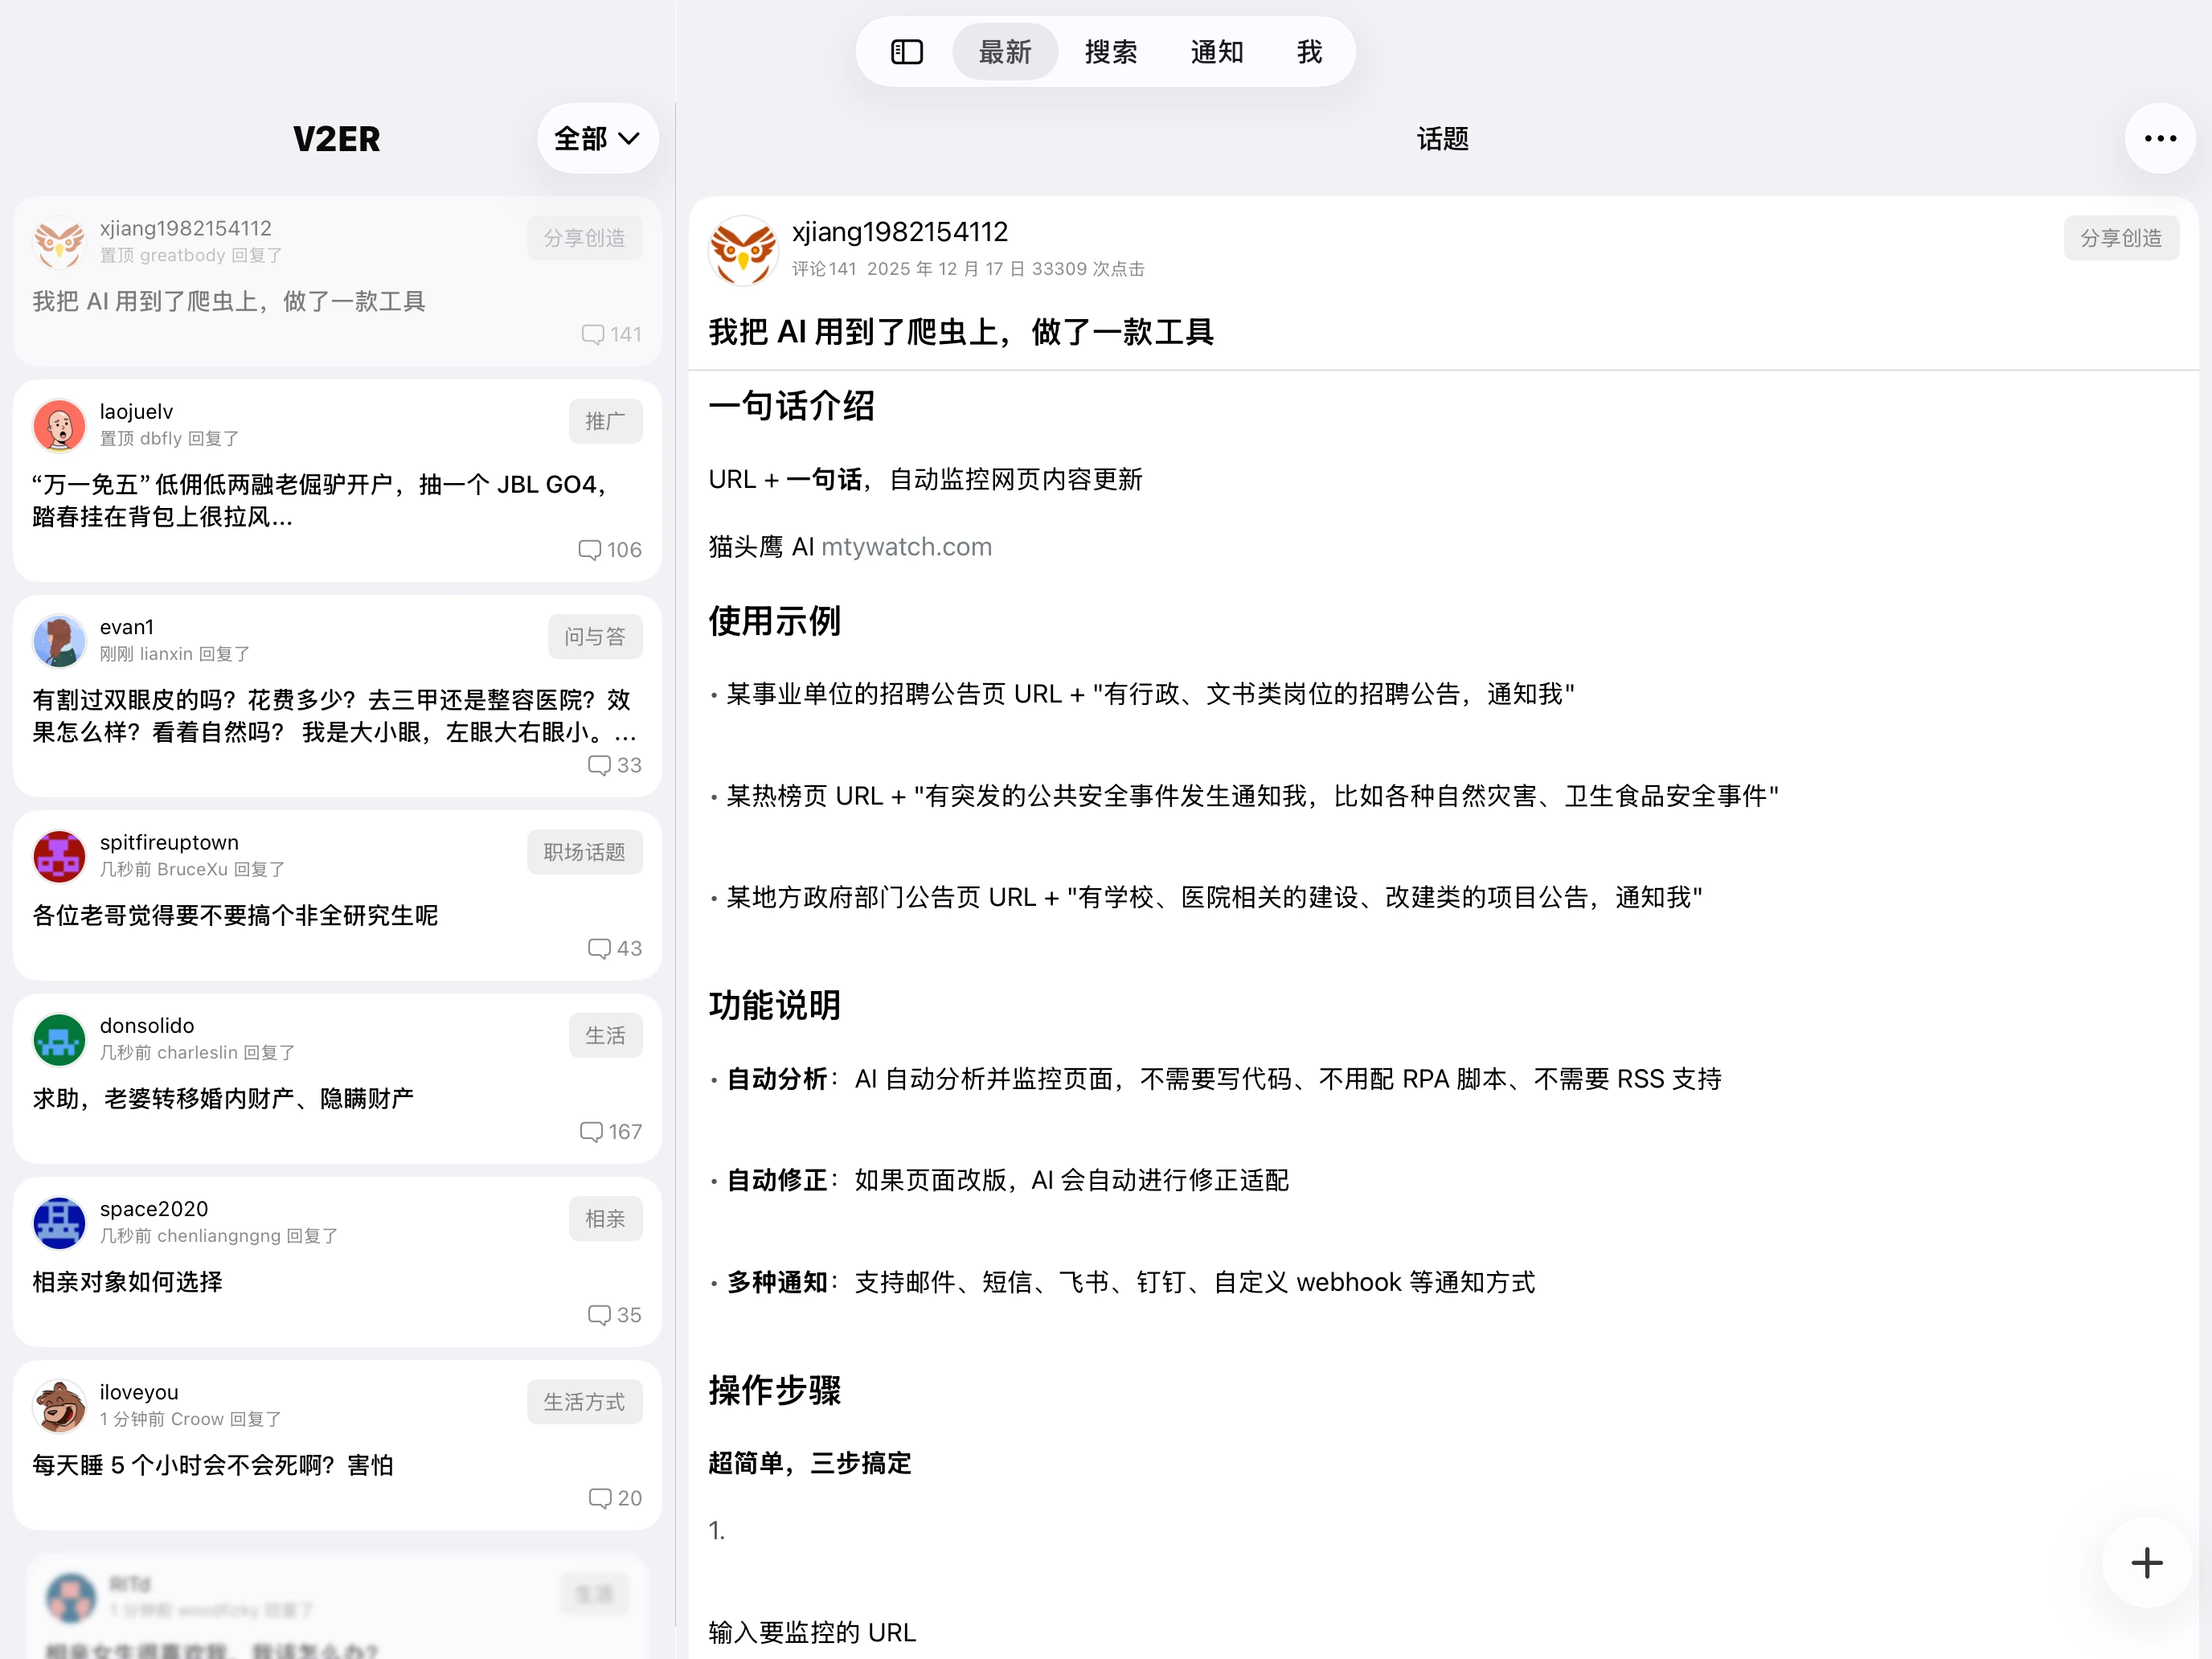Select the 问与答 tag on evan1's post

(x=594, y=636)
